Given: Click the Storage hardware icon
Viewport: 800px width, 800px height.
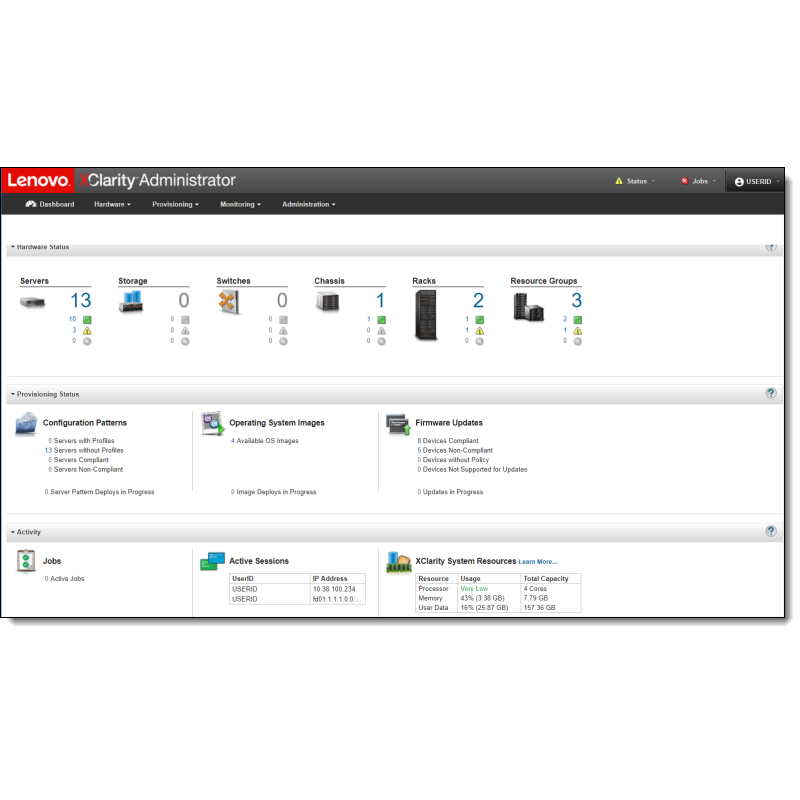Looking at the screenshot, I should point(131,302).
